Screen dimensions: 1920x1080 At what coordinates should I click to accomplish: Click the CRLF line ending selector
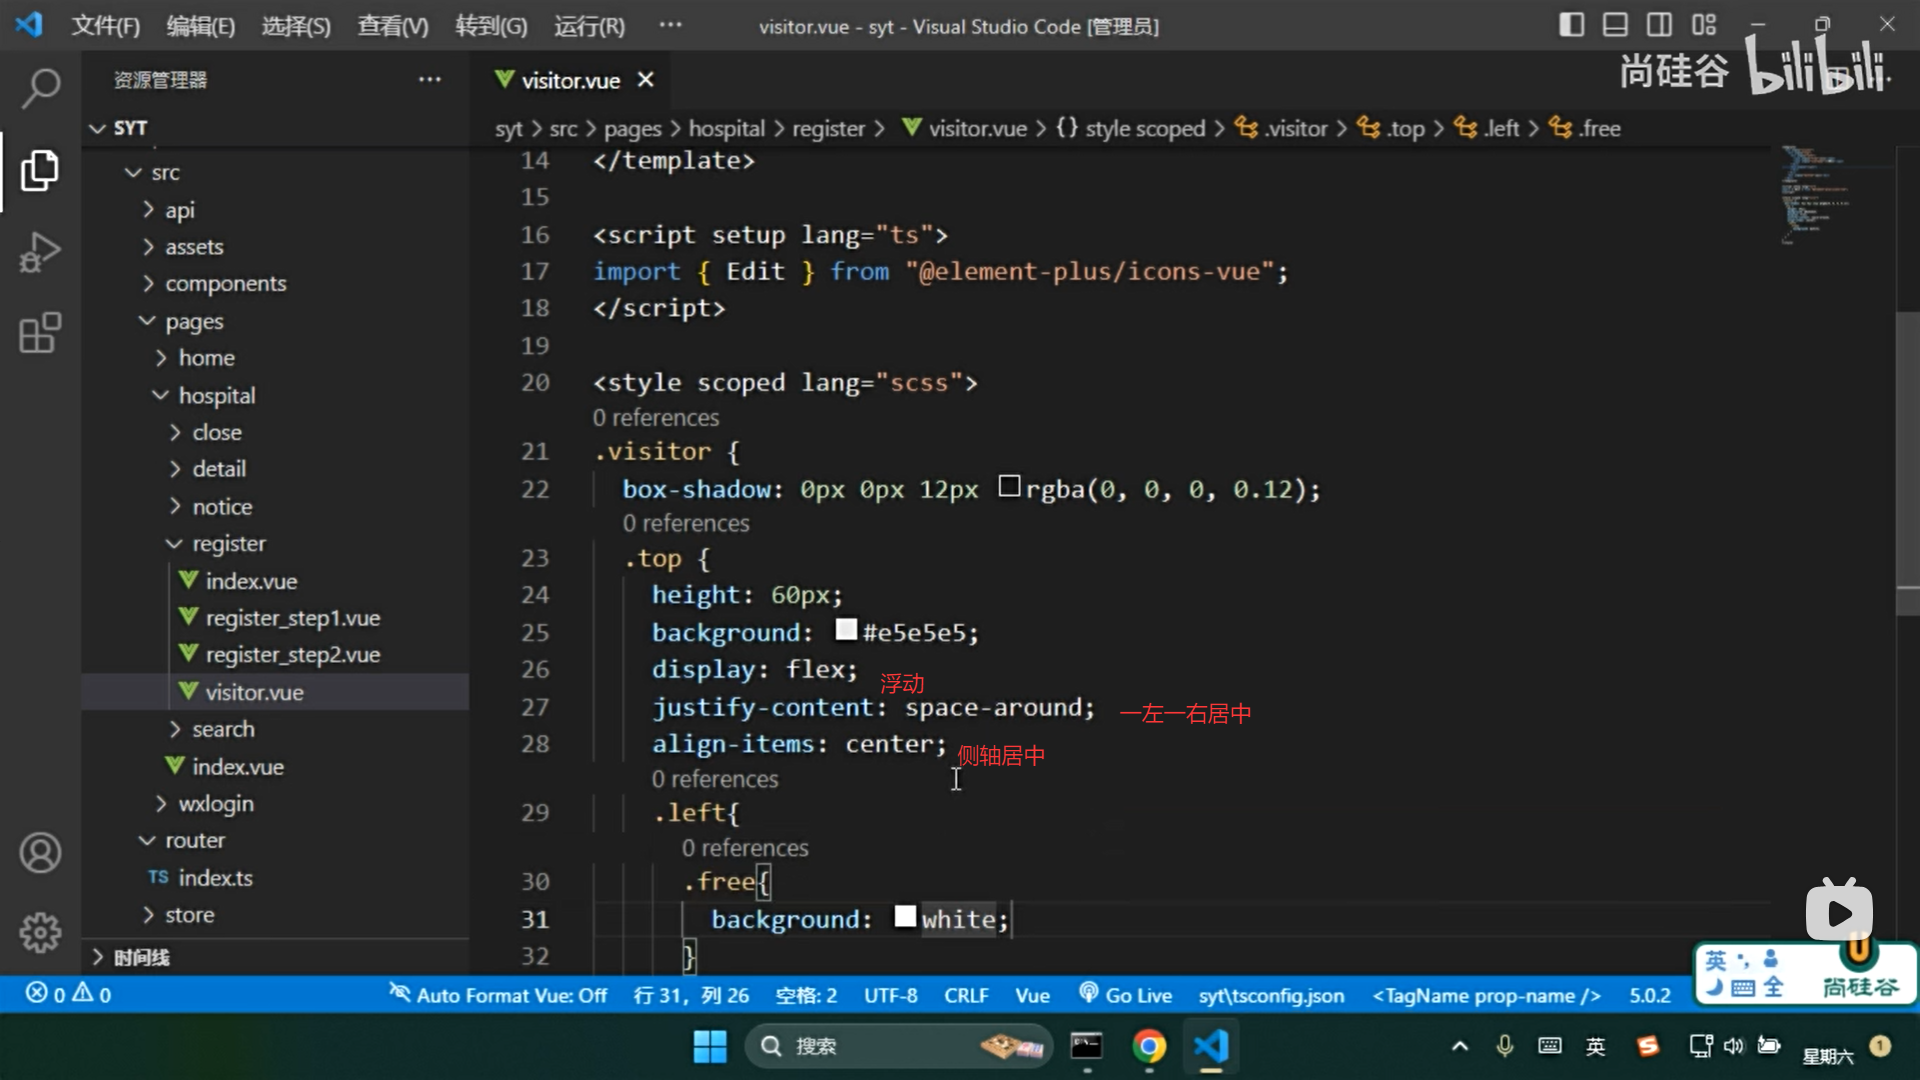[965, 995]
